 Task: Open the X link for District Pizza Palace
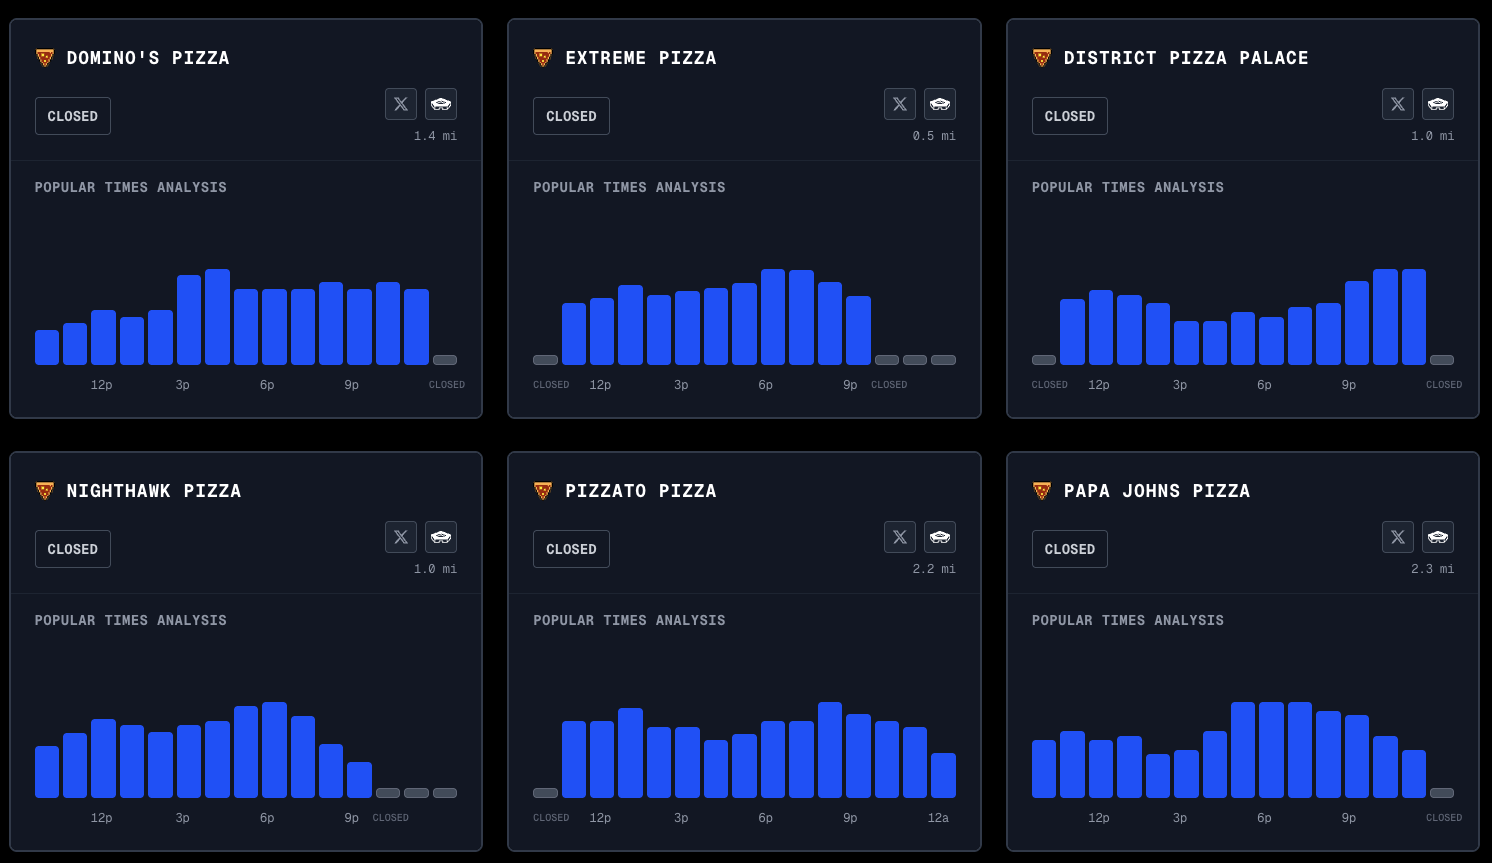1398,104
